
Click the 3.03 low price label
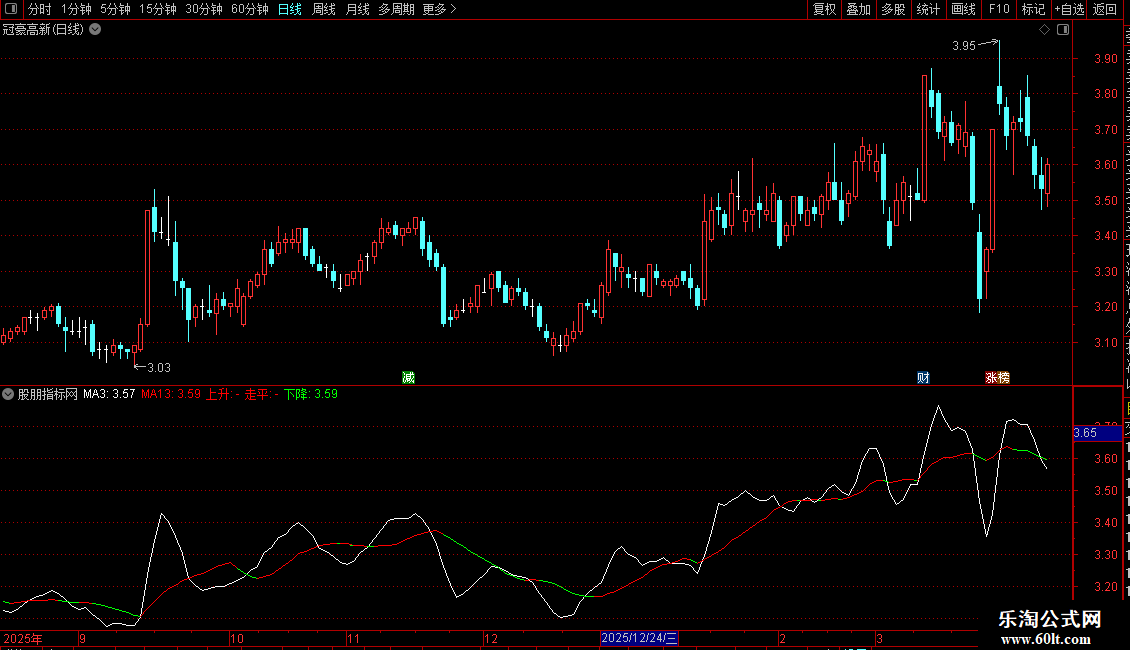[x=159, y=368]
